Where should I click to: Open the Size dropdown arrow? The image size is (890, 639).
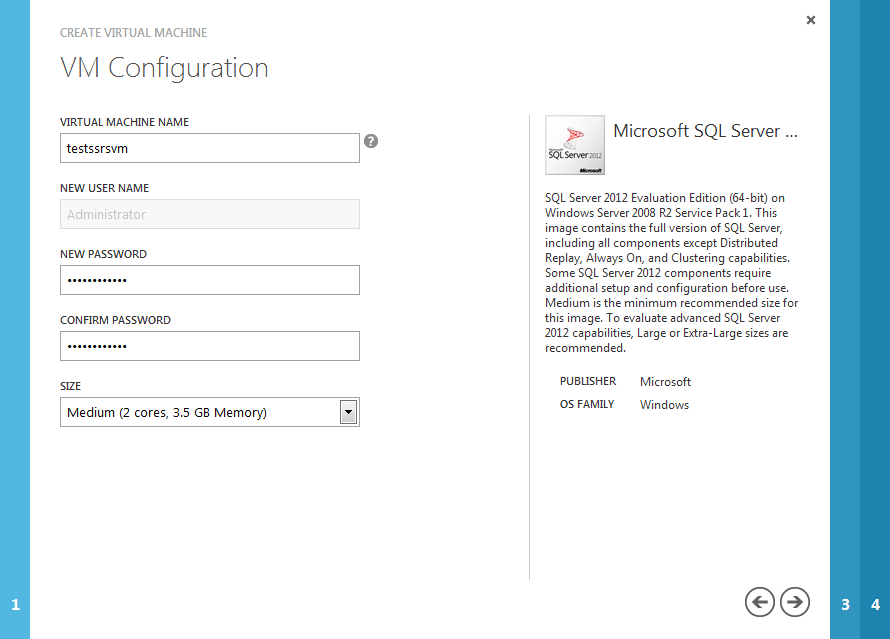tap(349, 412)
